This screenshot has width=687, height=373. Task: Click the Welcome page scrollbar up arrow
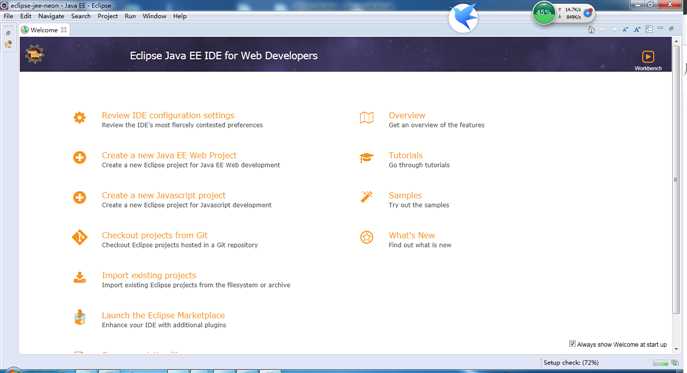click(676, 41)
